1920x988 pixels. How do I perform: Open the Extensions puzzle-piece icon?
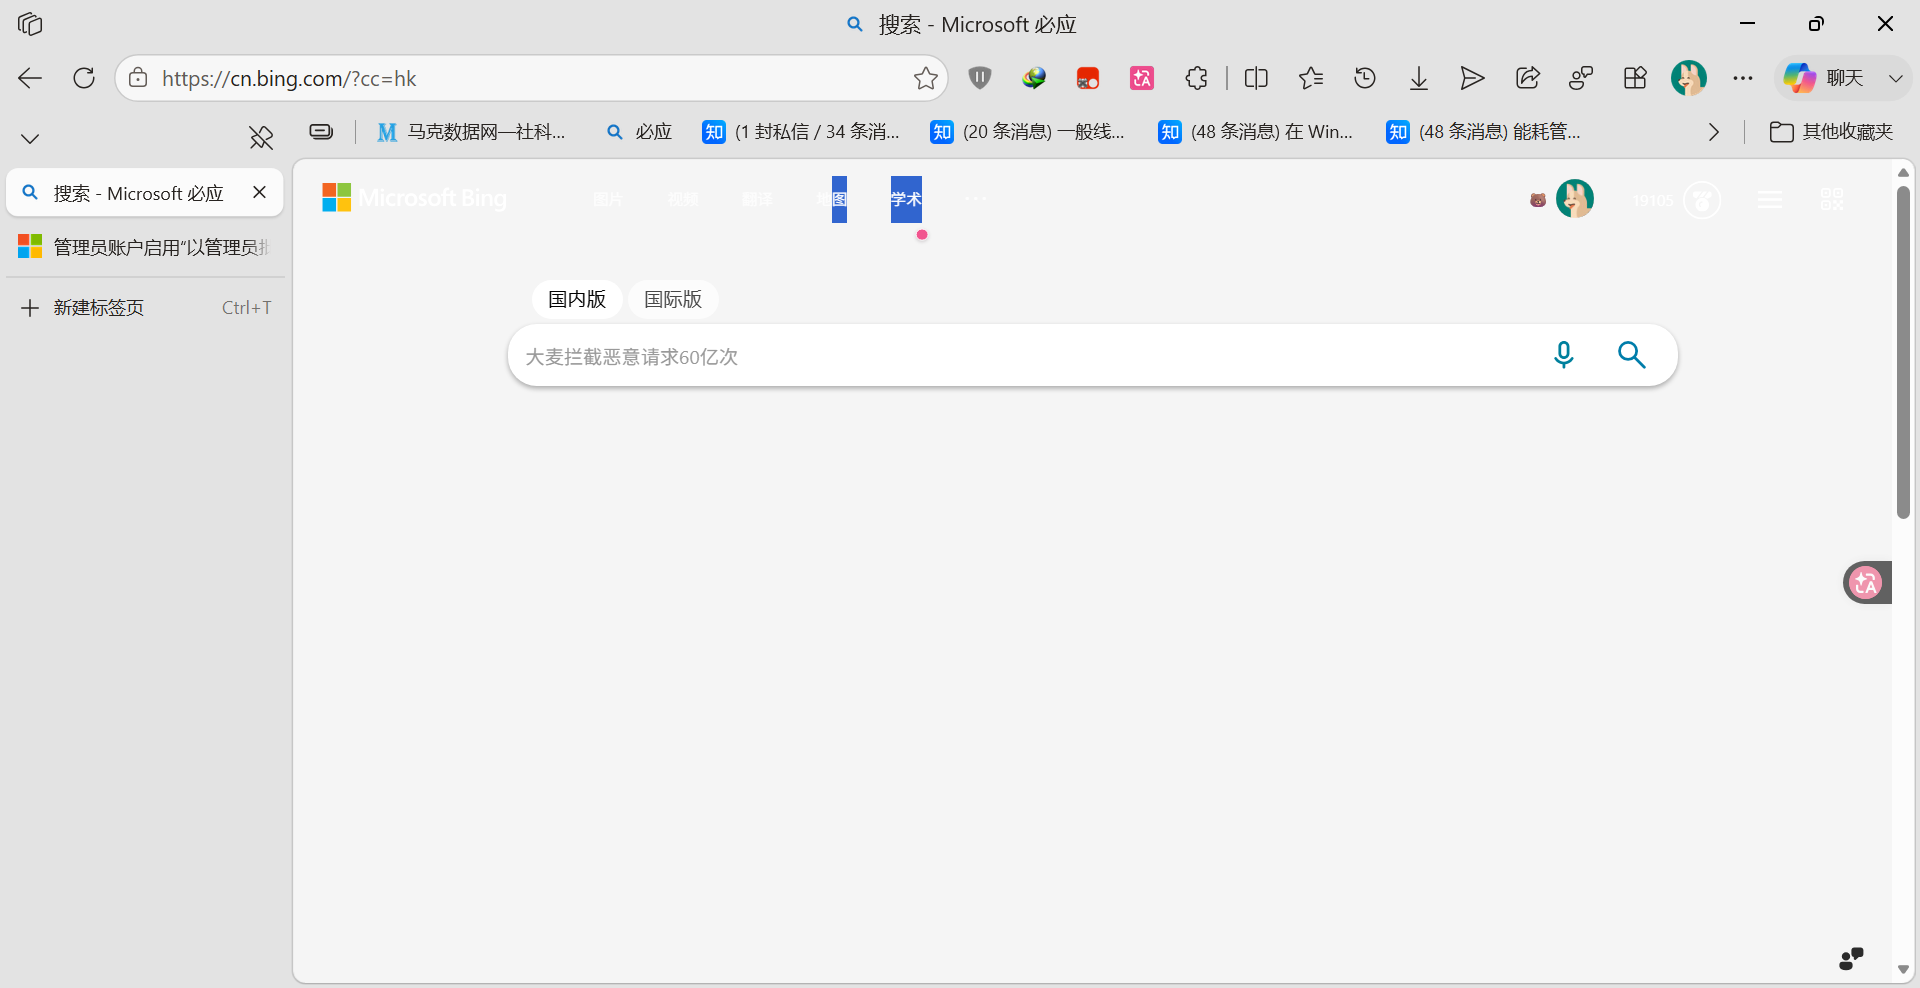1196,78
